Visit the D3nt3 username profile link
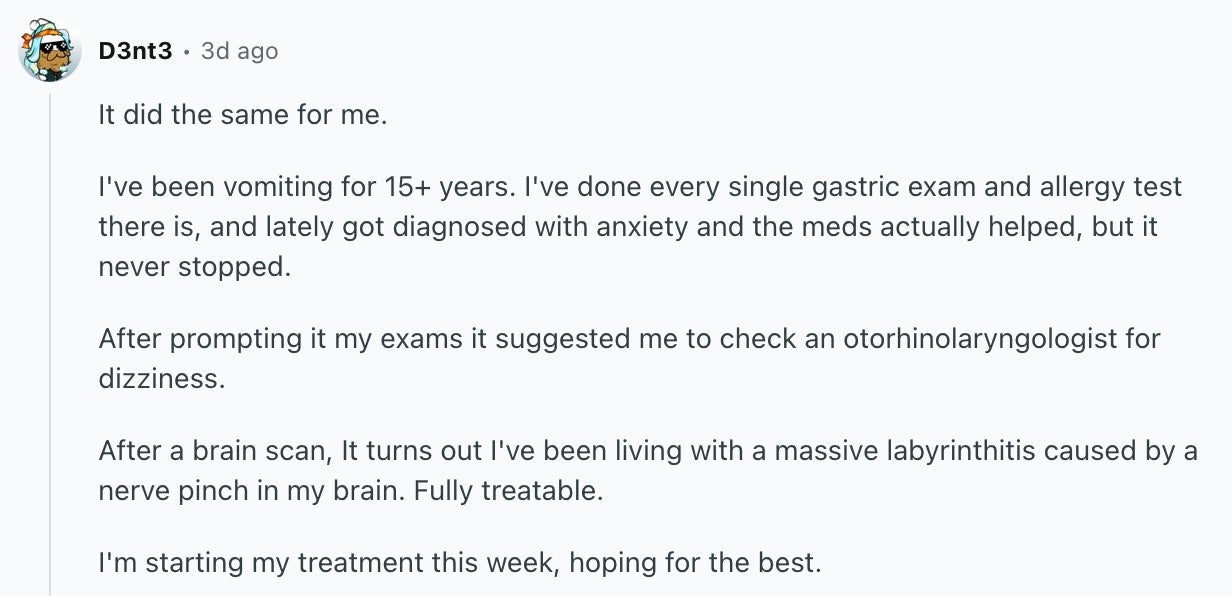 click(135, 51)
